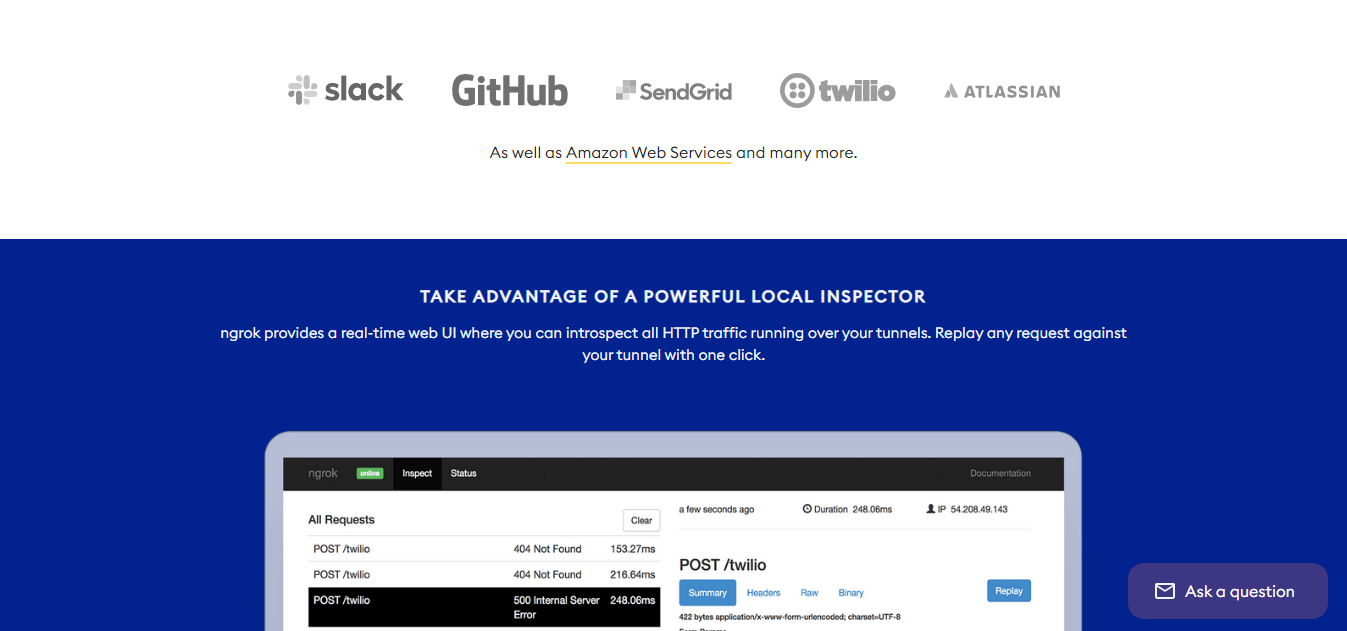Open the Documentation link in ngrok inspector
The image size is (1347, 631).
1000,473
